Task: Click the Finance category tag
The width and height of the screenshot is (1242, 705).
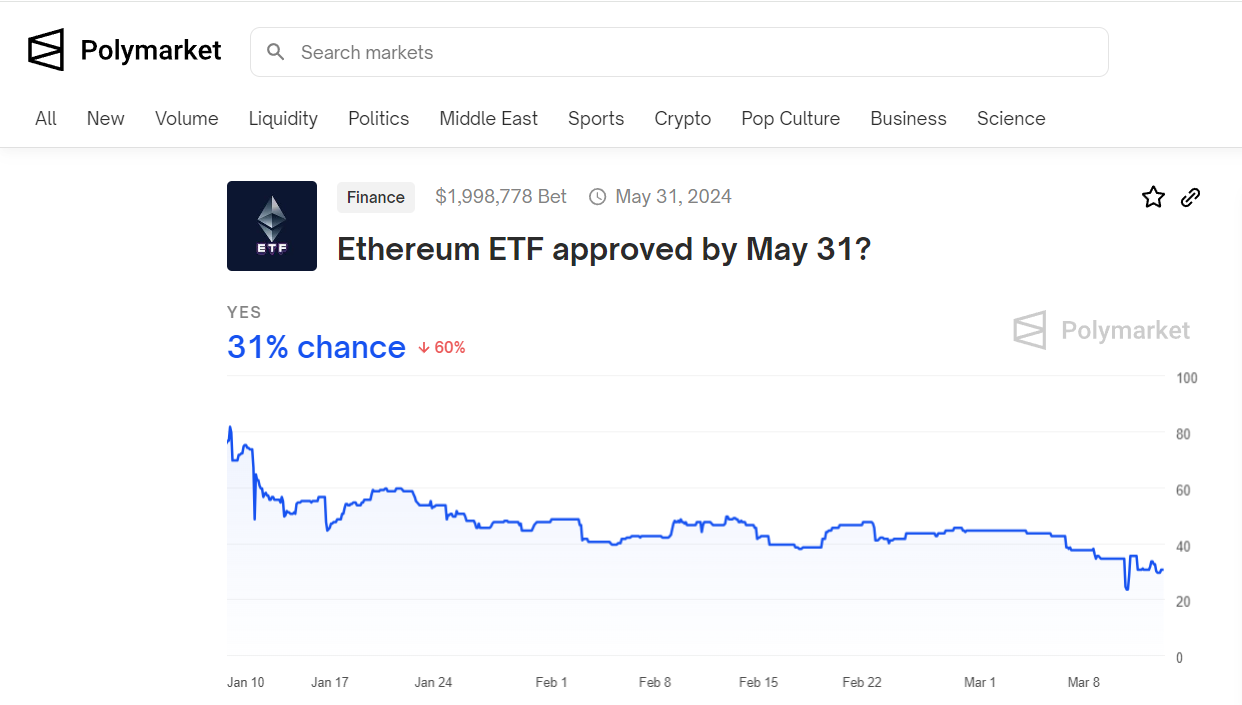Action: 376,197
